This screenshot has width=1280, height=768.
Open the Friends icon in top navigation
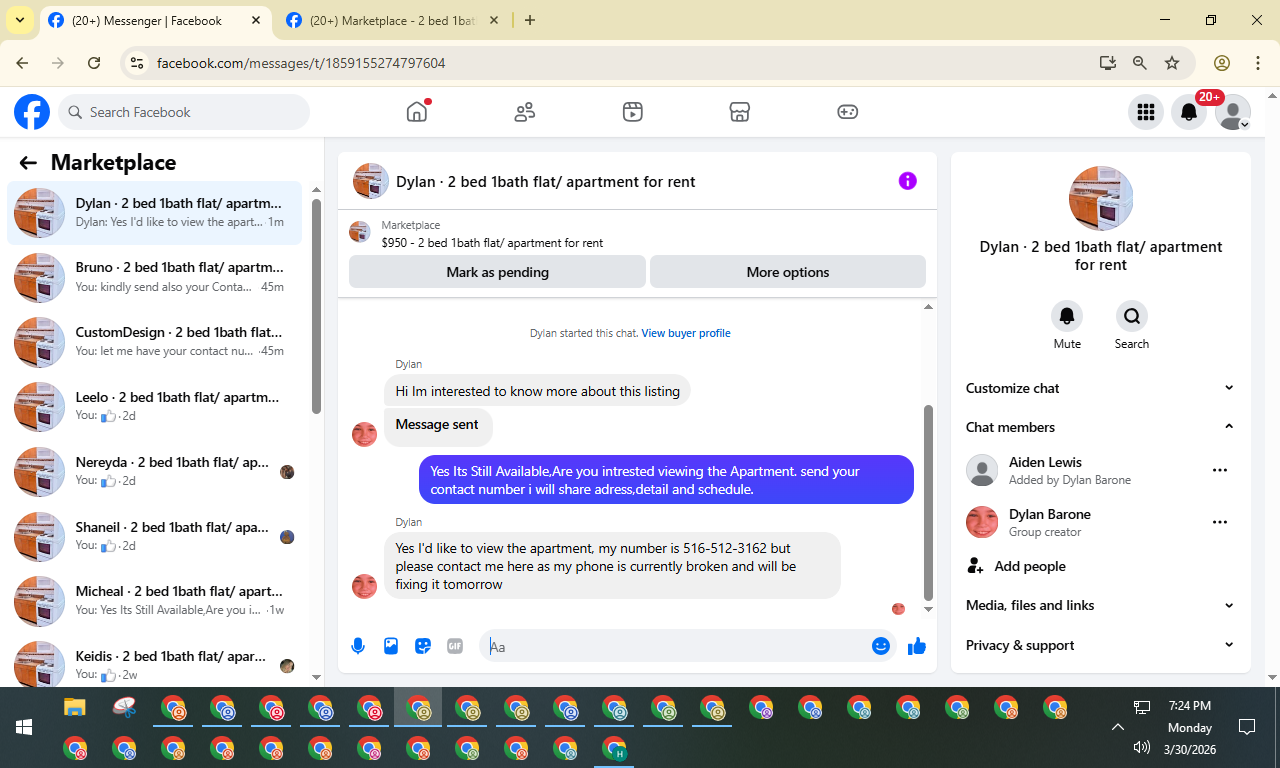(525, 112)
